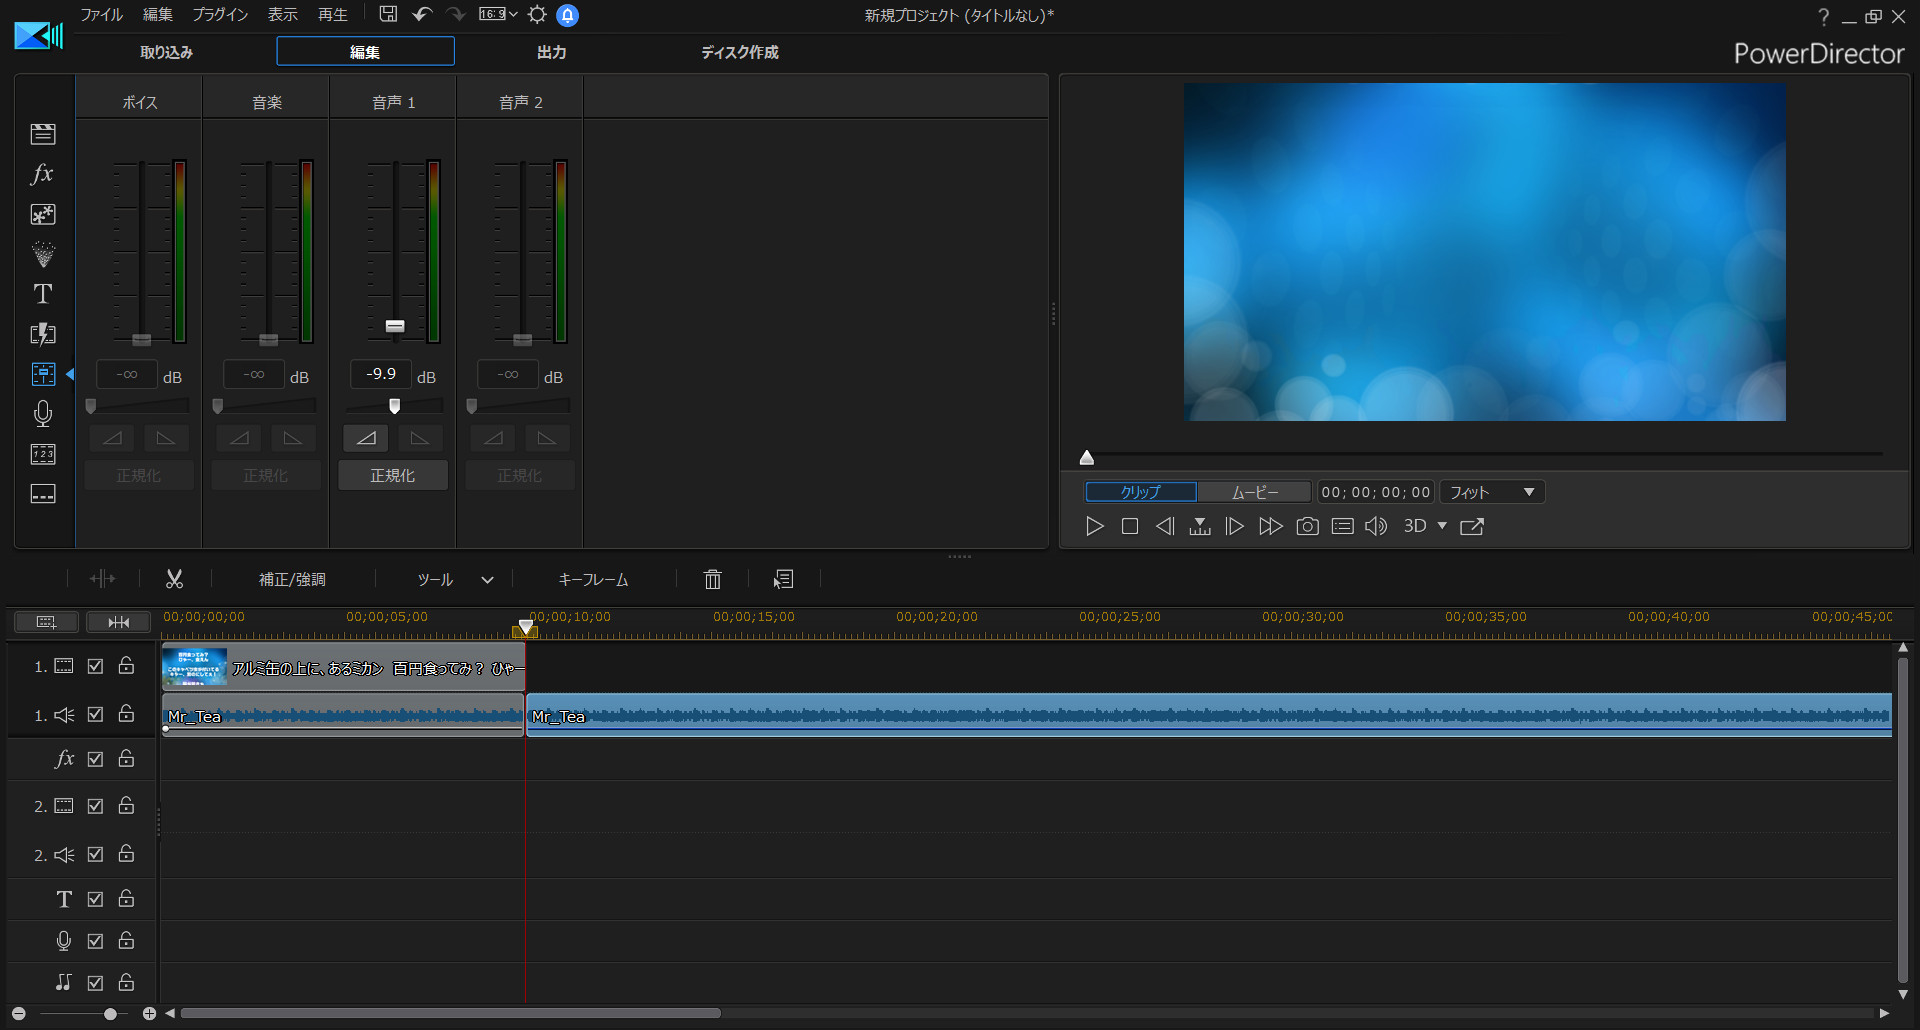Image resolution: width=1920 pixels, height=1030 pixels.
Task: Switch to the 取り込み tab
Action: (x=166, y=52)
